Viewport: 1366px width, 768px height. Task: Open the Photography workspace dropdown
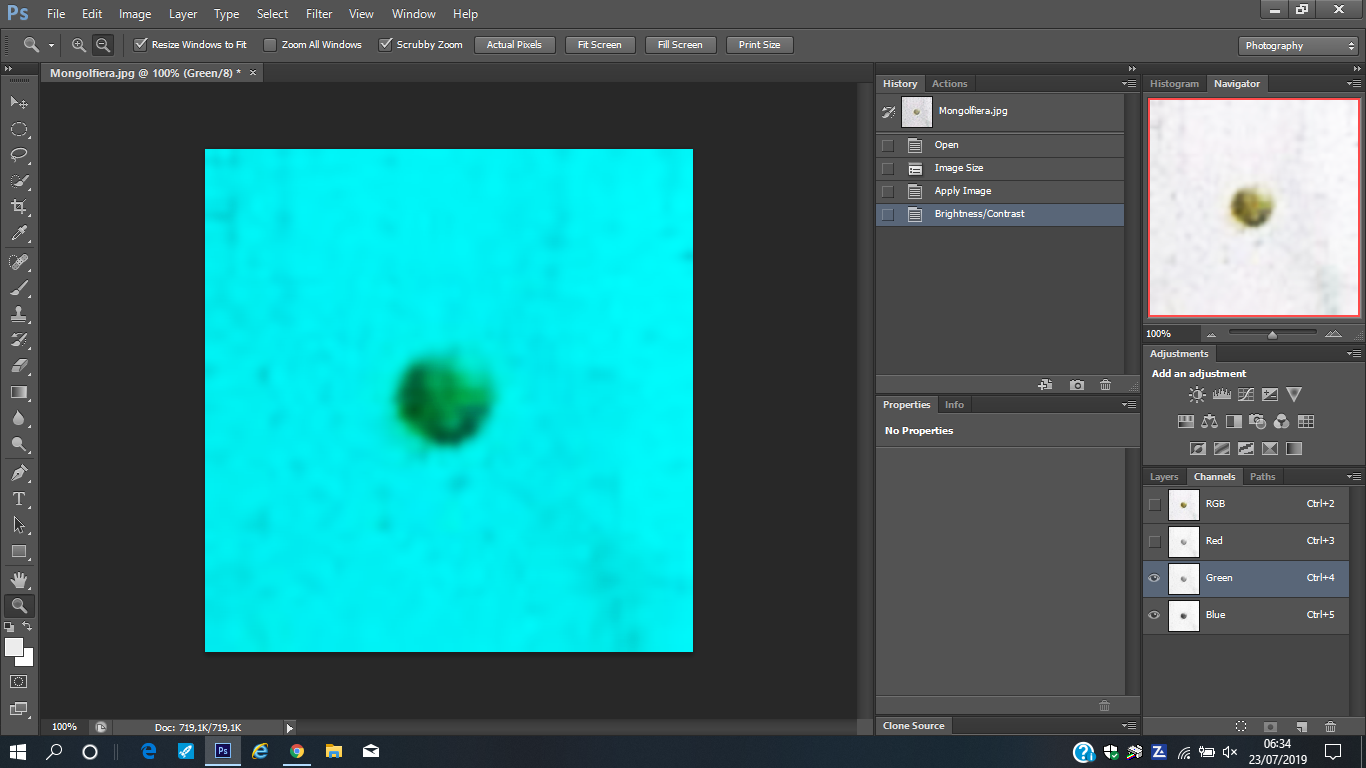(1298, 46)
